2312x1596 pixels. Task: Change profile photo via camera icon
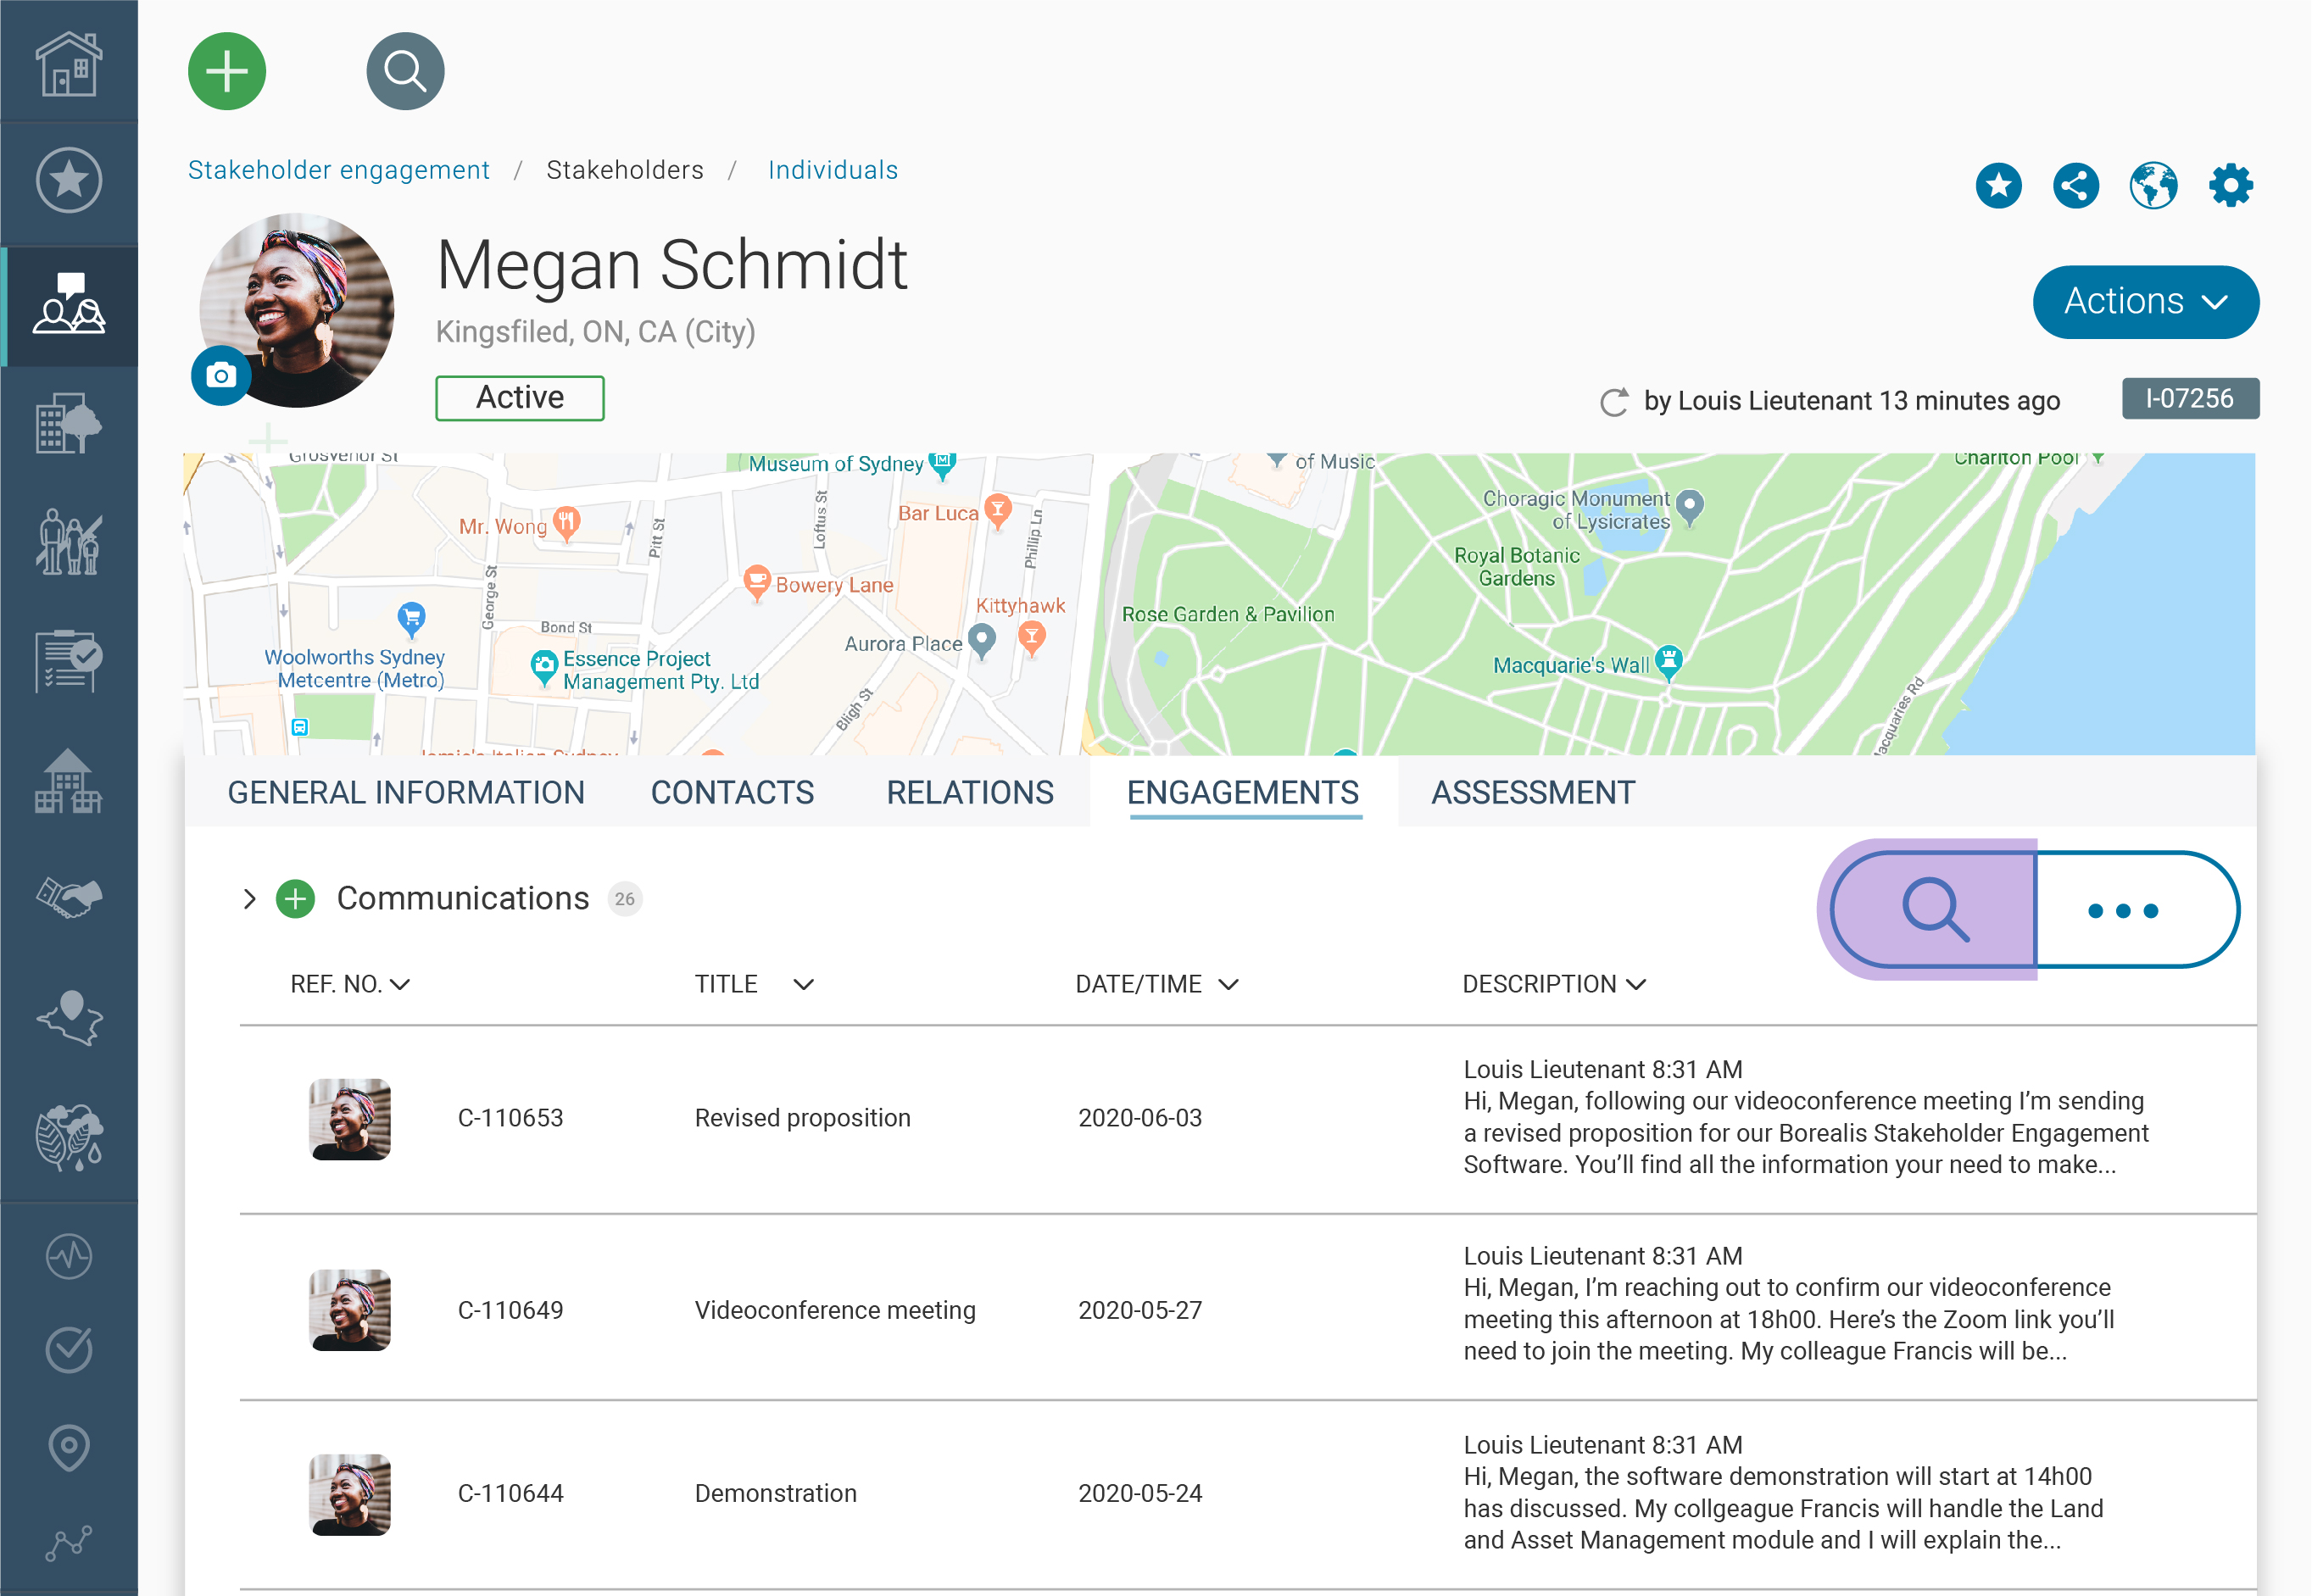coord(221,375)
